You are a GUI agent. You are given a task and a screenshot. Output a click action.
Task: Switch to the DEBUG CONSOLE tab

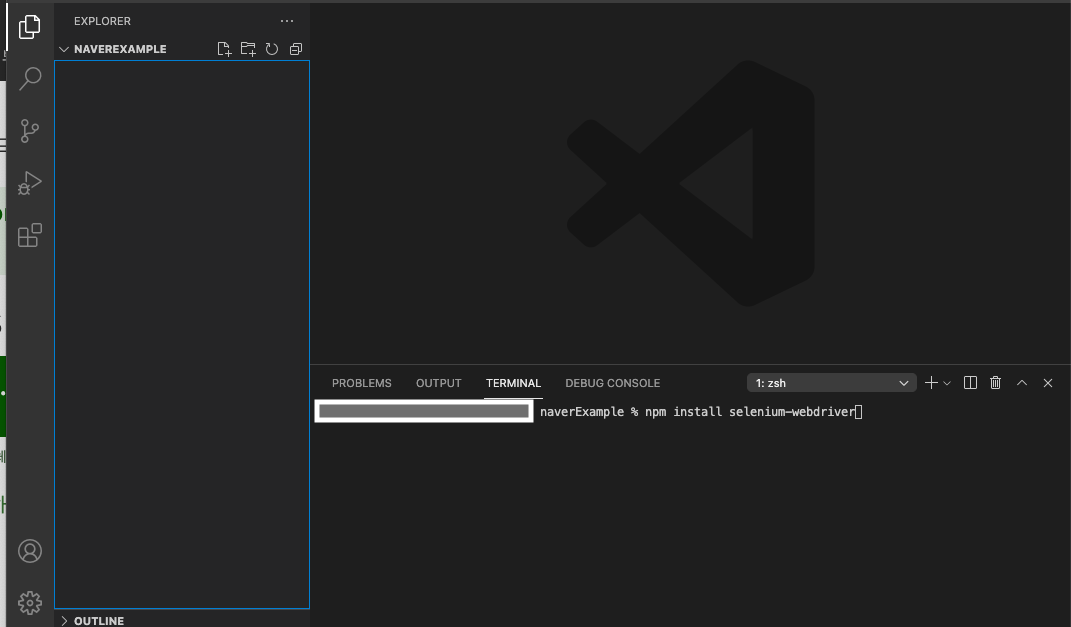point(613,383)
